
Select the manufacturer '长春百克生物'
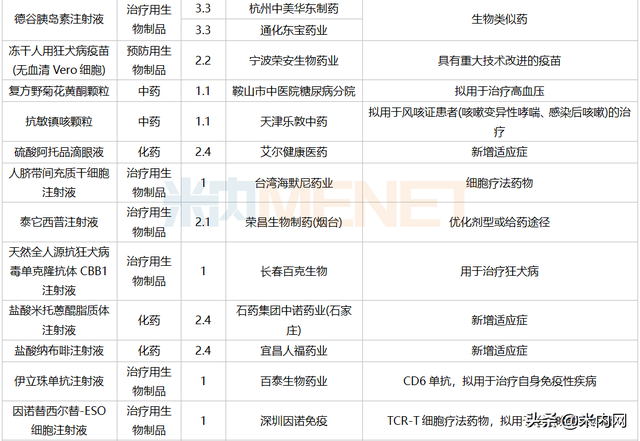click(x=294, y=271)
